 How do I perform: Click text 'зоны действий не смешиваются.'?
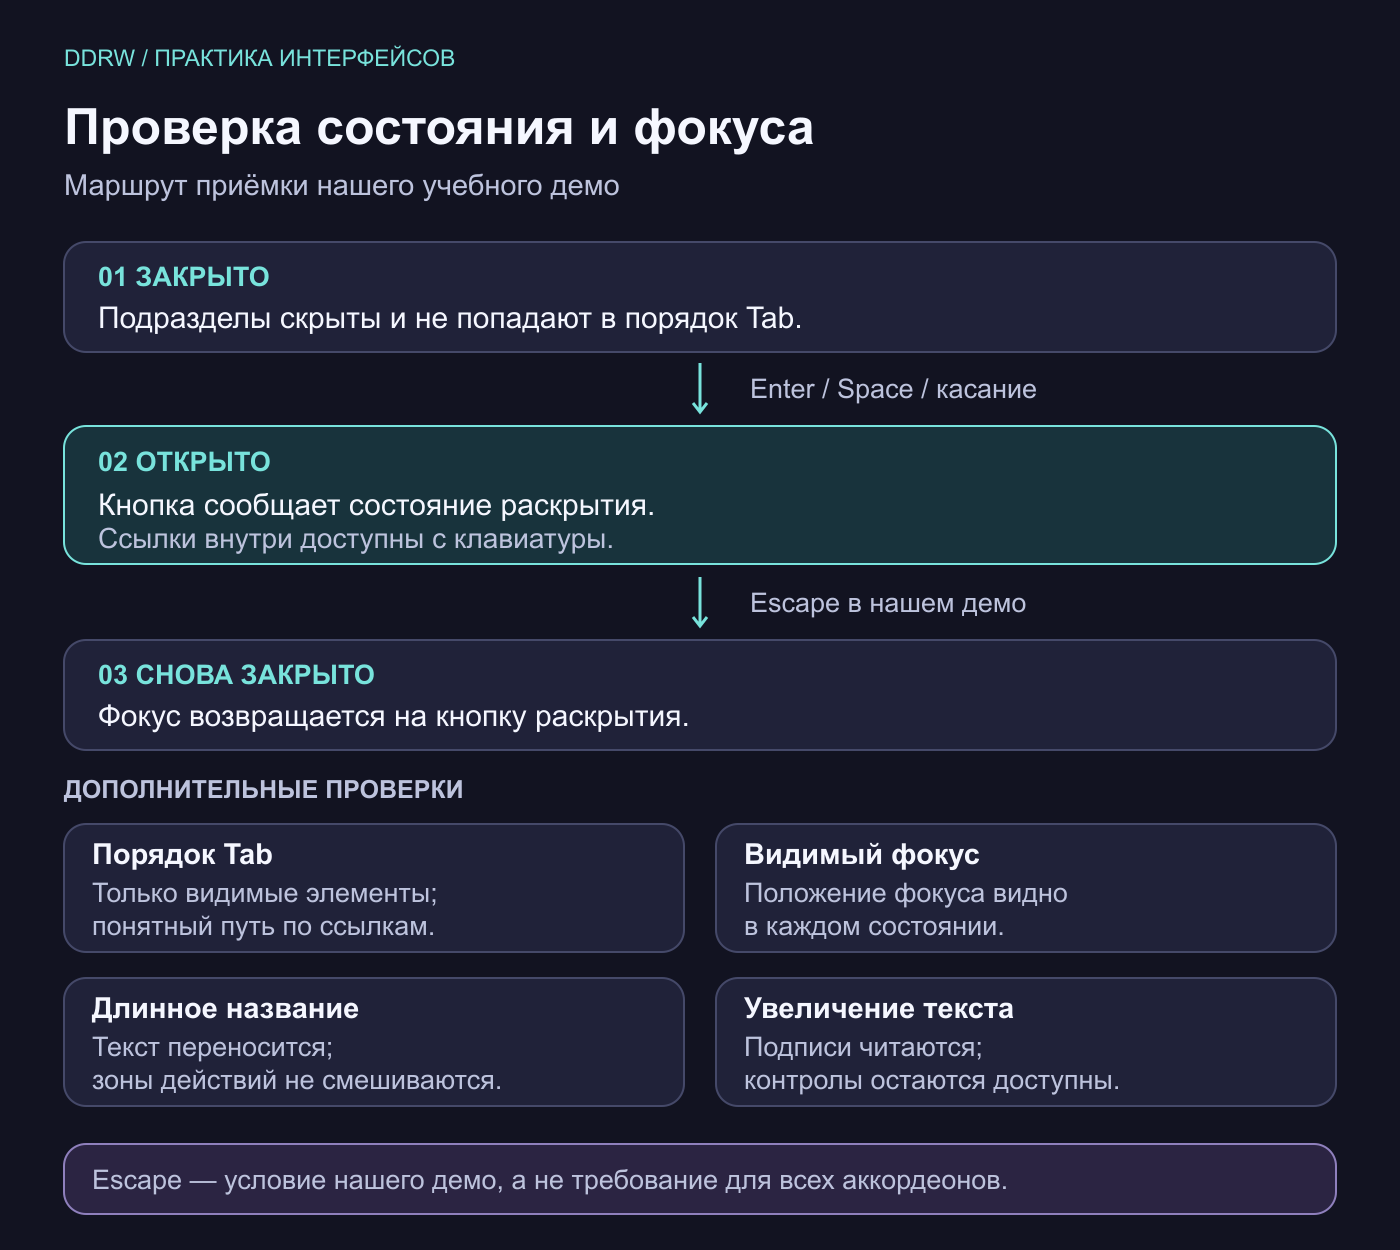297,1081
